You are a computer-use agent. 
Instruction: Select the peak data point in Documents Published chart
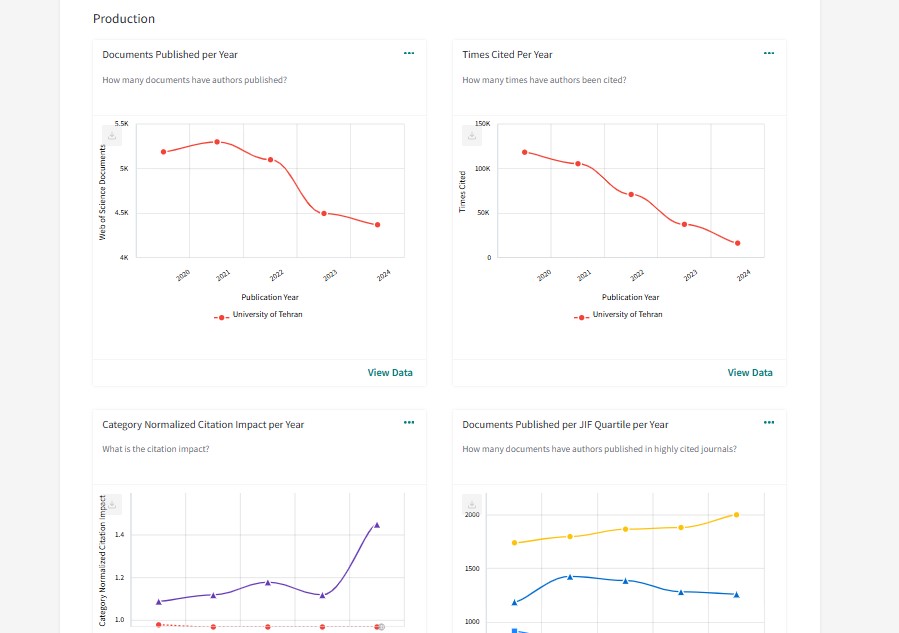217,142
